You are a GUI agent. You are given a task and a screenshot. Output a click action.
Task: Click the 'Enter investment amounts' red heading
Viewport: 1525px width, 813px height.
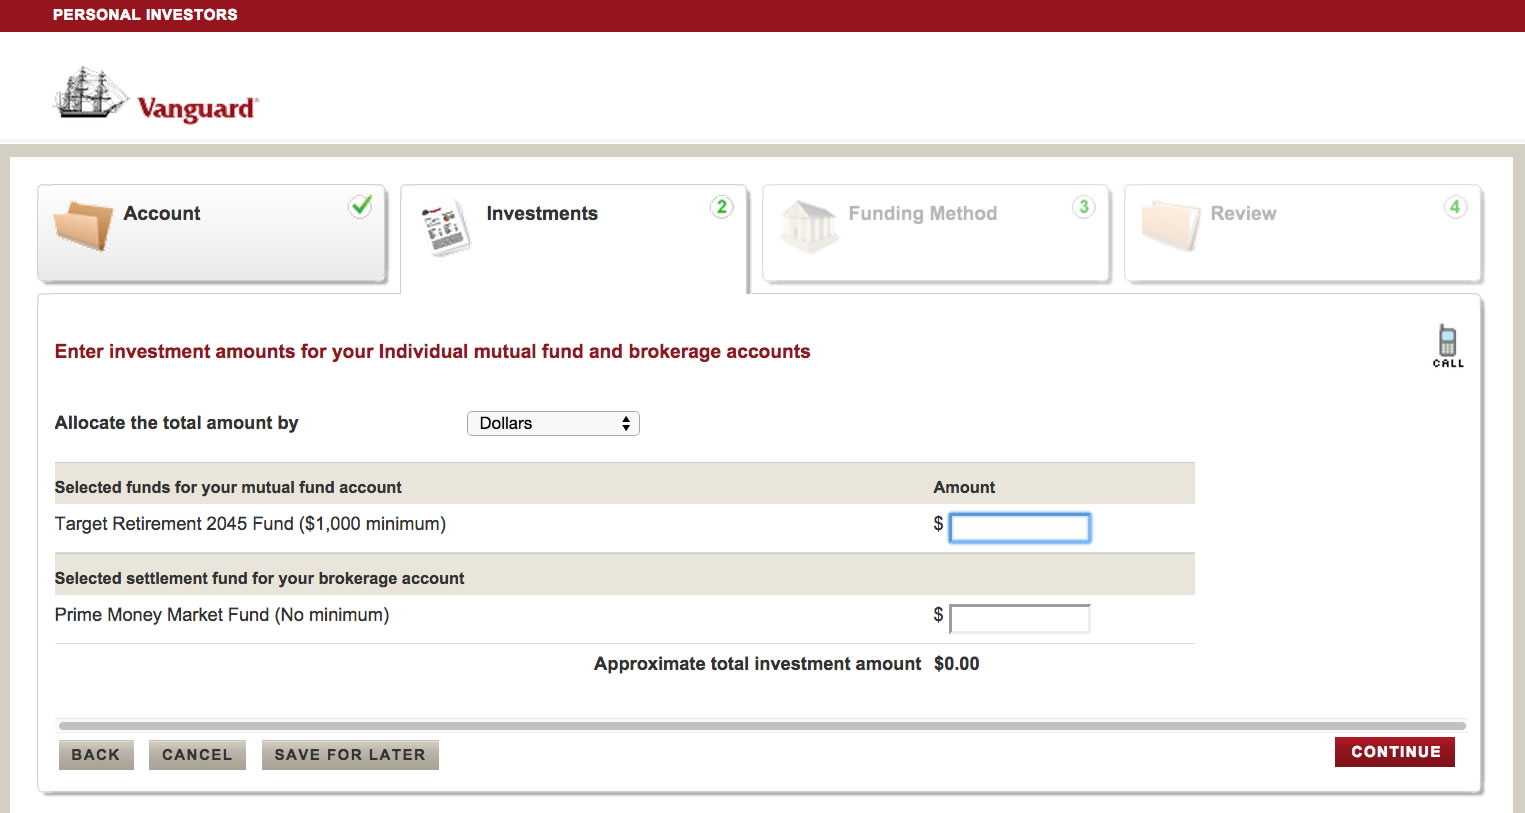pos(432,352)
